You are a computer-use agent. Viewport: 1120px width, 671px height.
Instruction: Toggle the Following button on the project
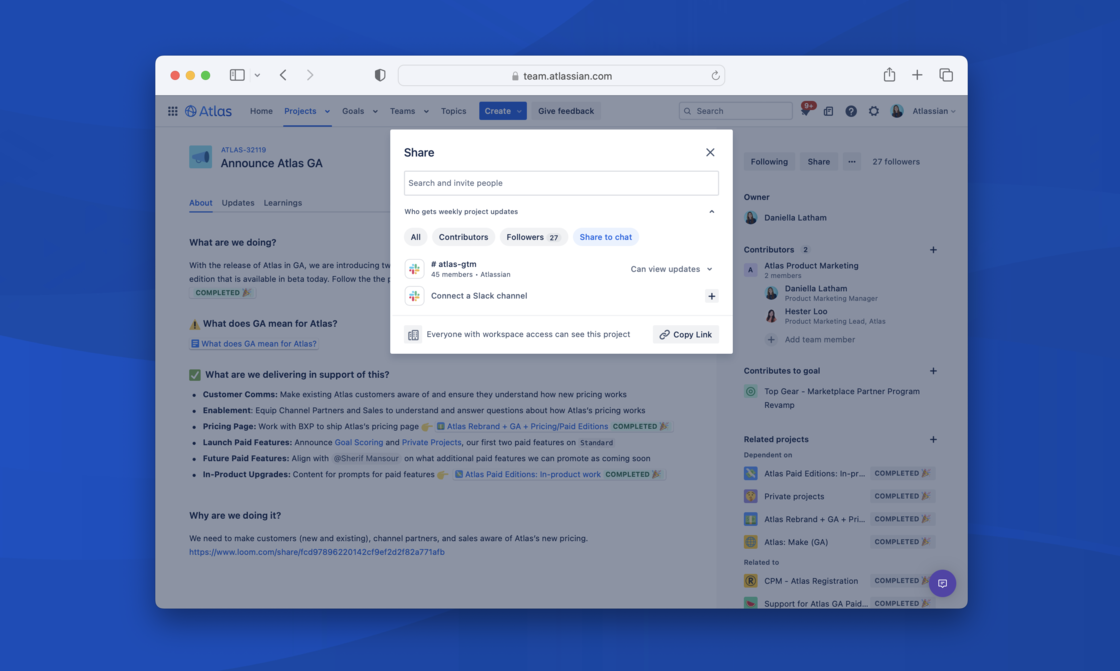768,161
